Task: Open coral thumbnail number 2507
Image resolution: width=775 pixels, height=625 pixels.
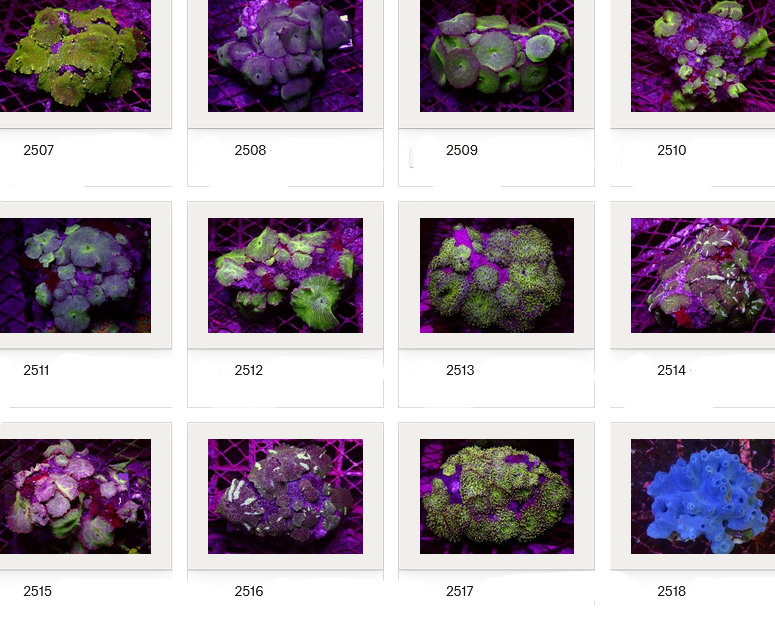Action: [75, 55]
